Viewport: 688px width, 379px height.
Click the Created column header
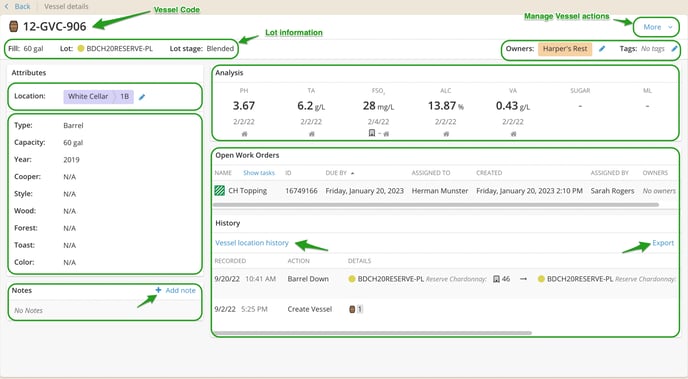tap(489, 173)
